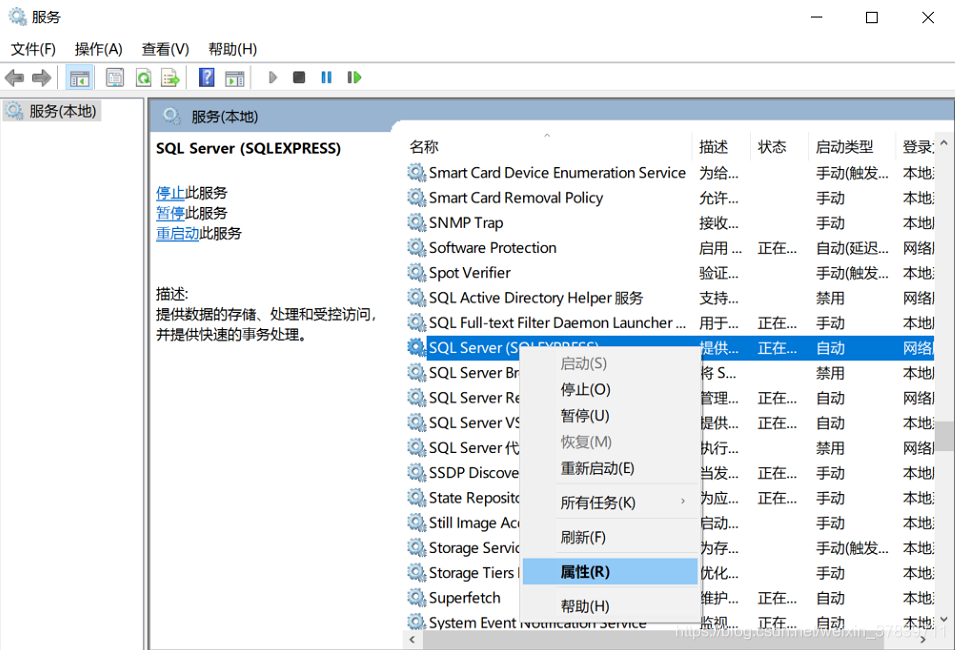Click the gear icon of Smart Card Removal Policy
The image size is (955, 650).
click(417, 197)
